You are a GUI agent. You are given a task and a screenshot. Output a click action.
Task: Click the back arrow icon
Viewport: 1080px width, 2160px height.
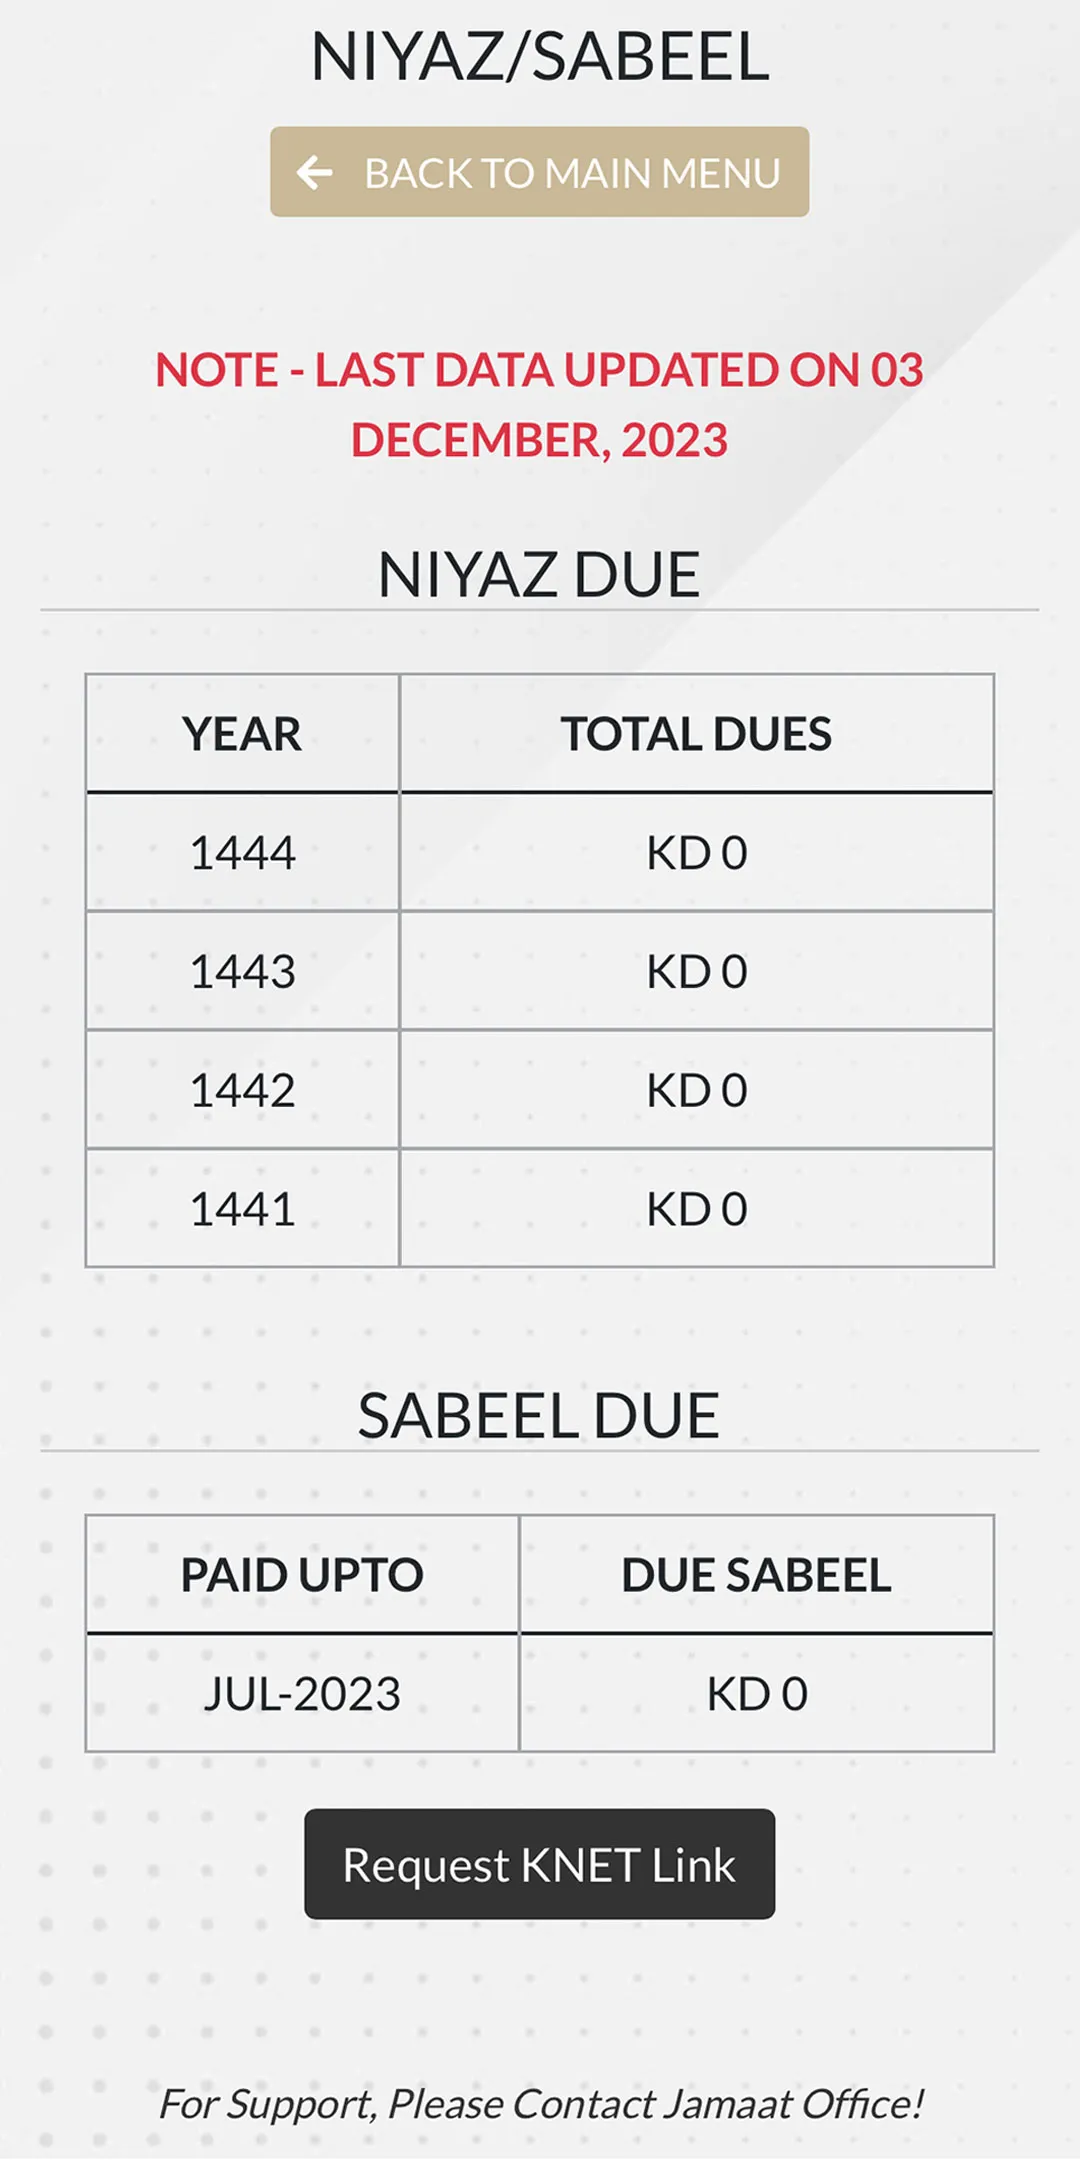tap(314, 172)
